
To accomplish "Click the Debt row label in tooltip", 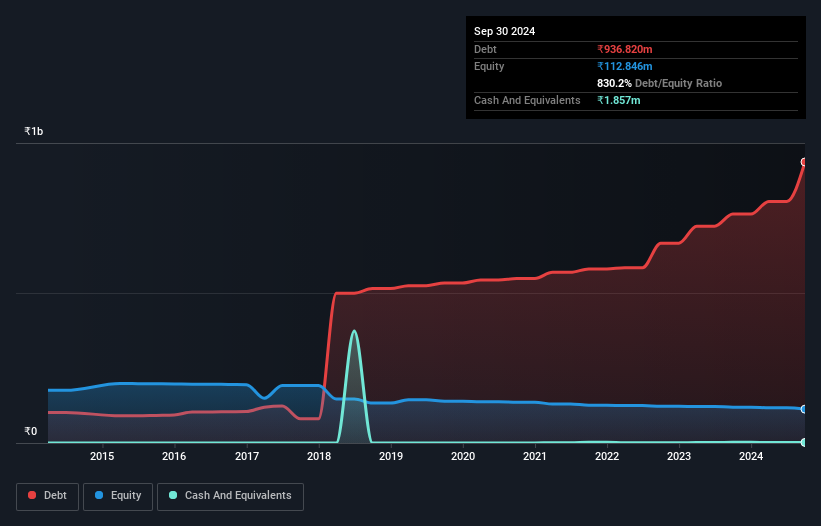I will [485, 49].
